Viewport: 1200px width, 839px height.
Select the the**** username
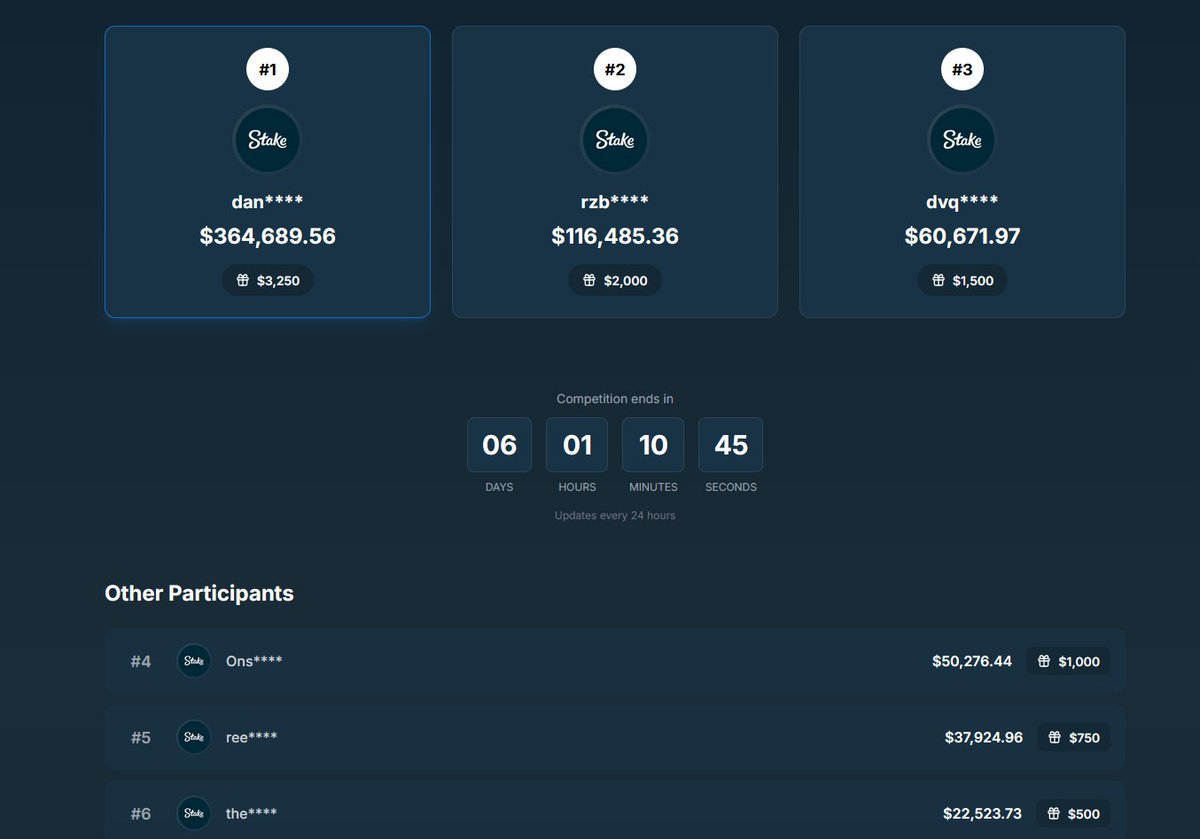click(252, 813)
